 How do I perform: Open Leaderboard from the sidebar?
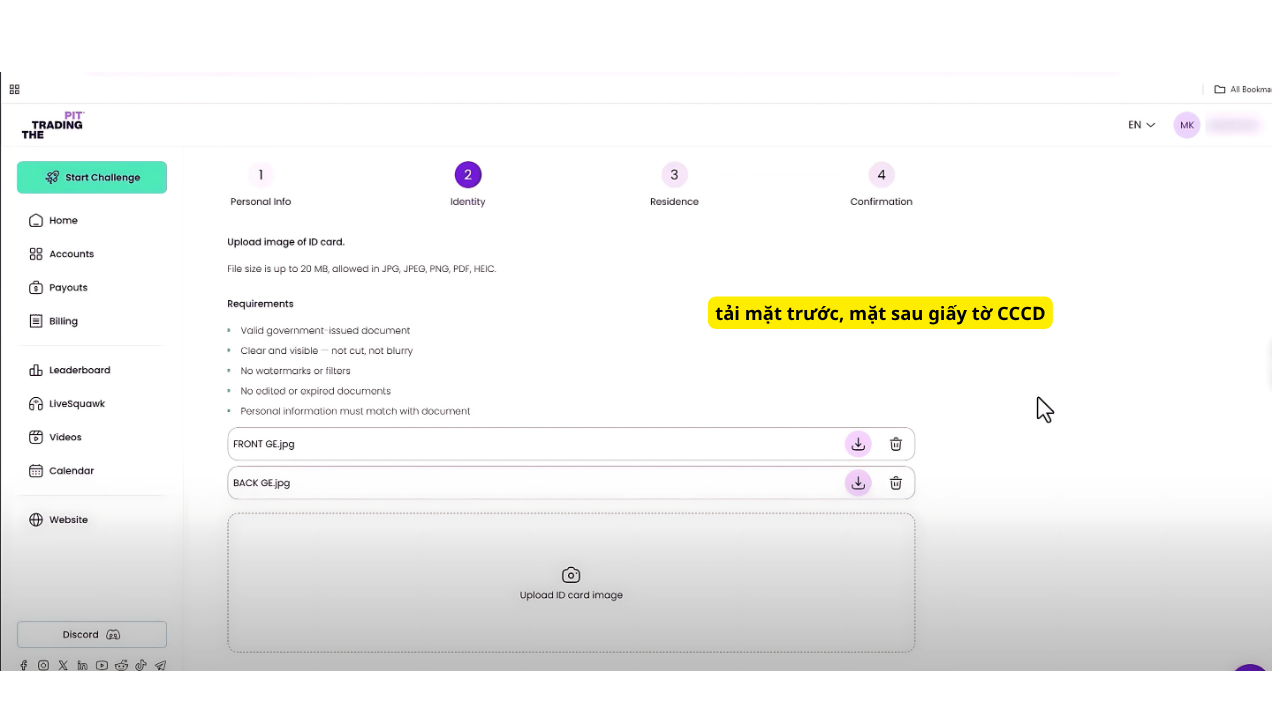79,370
